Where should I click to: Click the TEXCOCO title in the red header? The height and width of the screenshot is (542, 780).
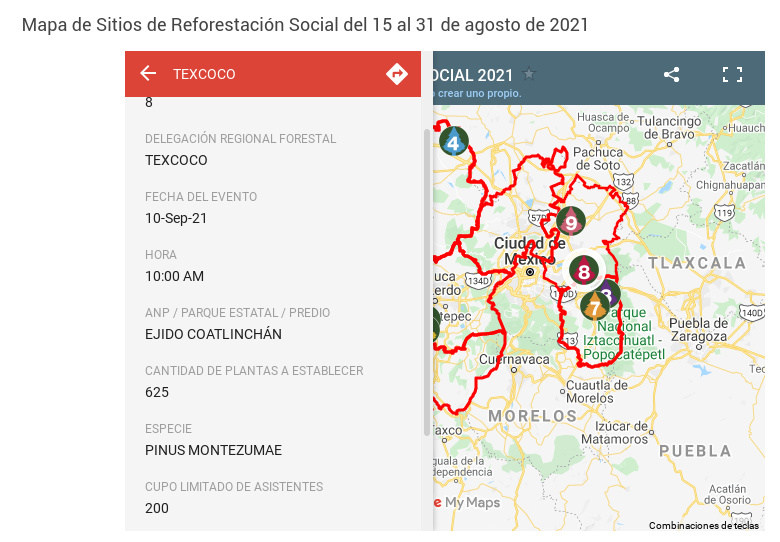coord(204,74)
